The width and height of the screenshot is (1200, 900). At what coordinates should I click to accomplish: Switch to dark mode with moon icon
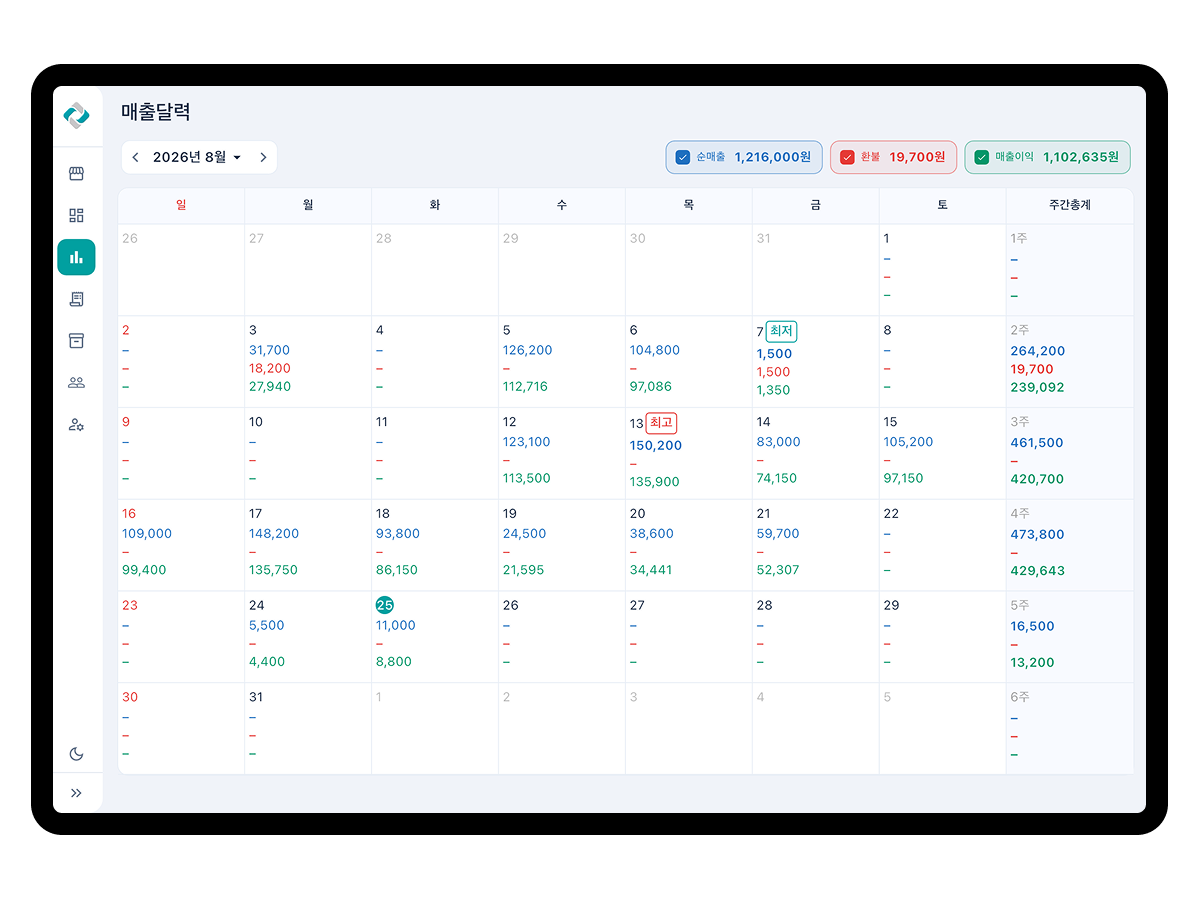coord(76,754)
